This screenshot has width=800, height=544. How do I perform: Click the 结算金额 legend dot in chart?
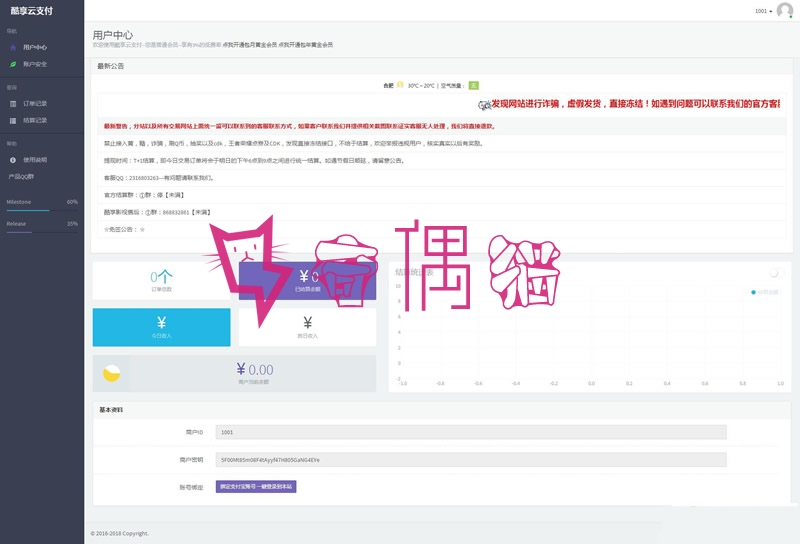coord(753,292)
